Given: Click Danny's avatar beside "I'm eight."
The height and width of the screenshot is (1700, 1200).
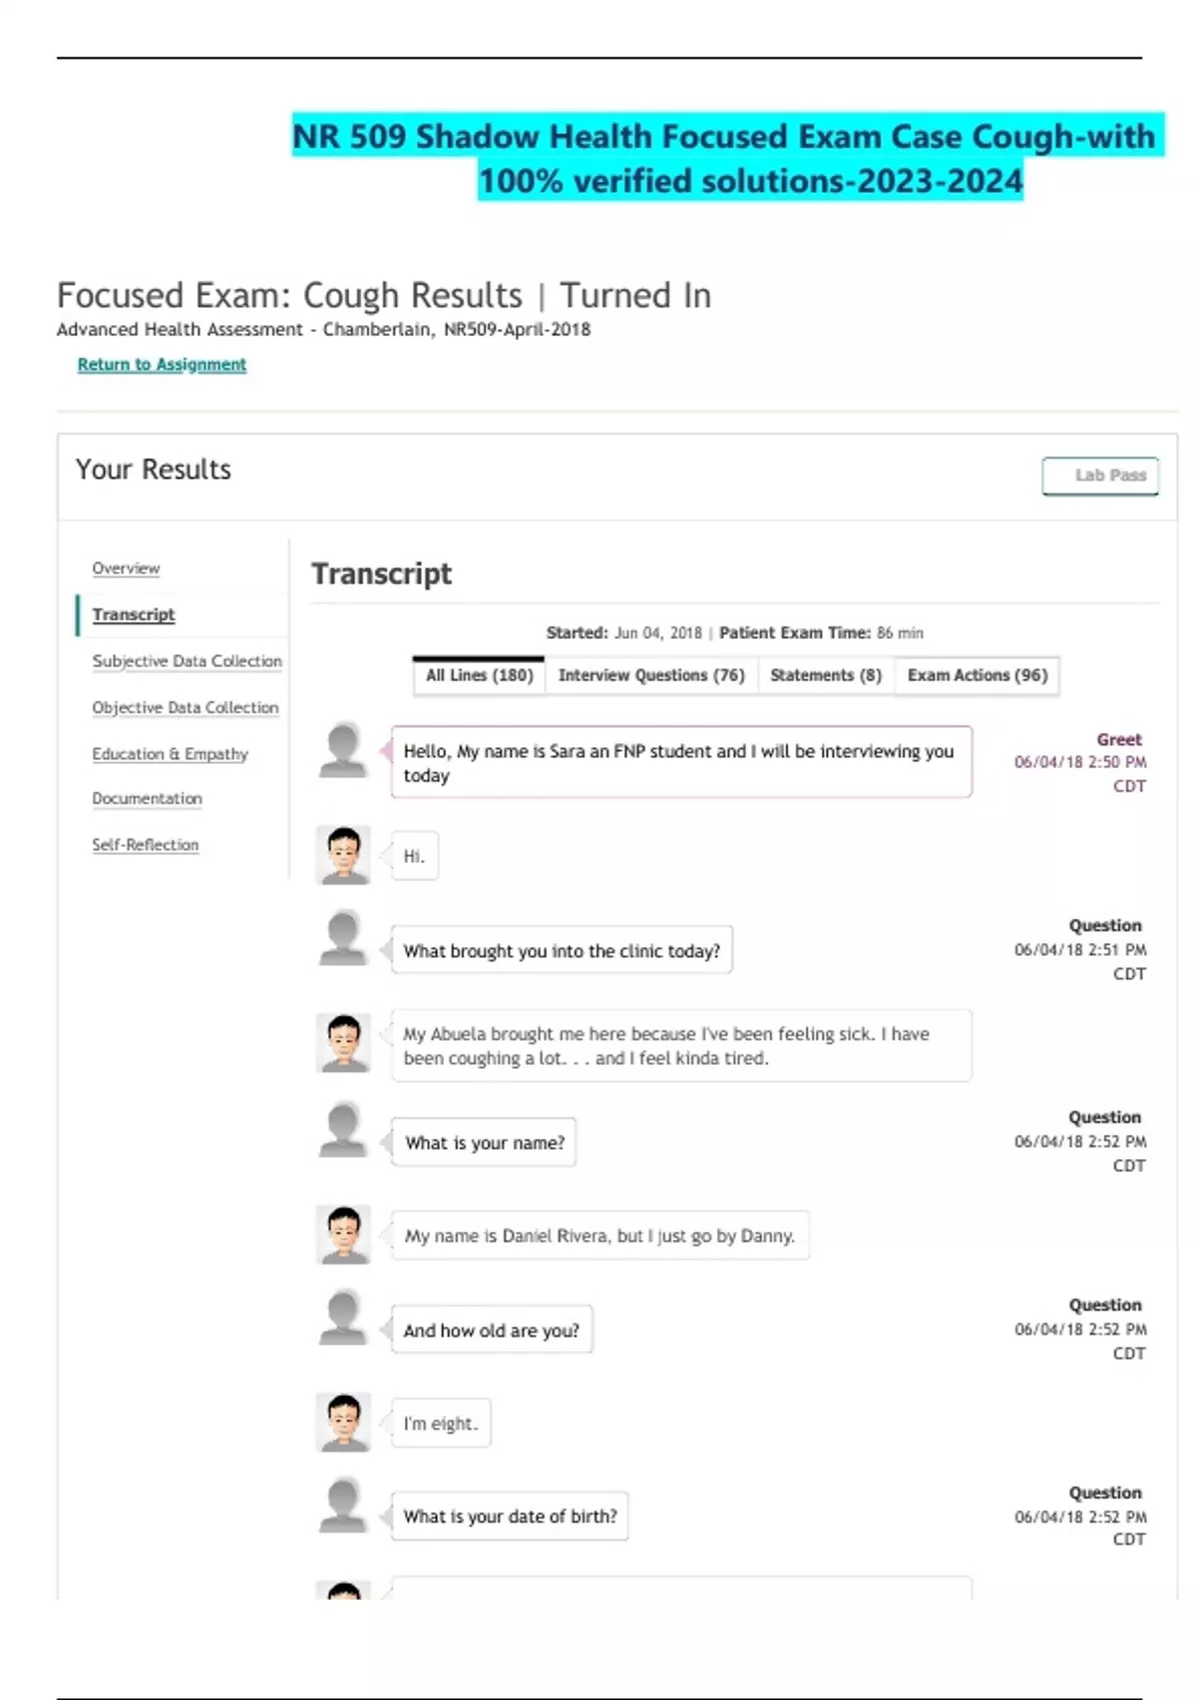Looking at the screenshot, I should (x=343, y=1422).
